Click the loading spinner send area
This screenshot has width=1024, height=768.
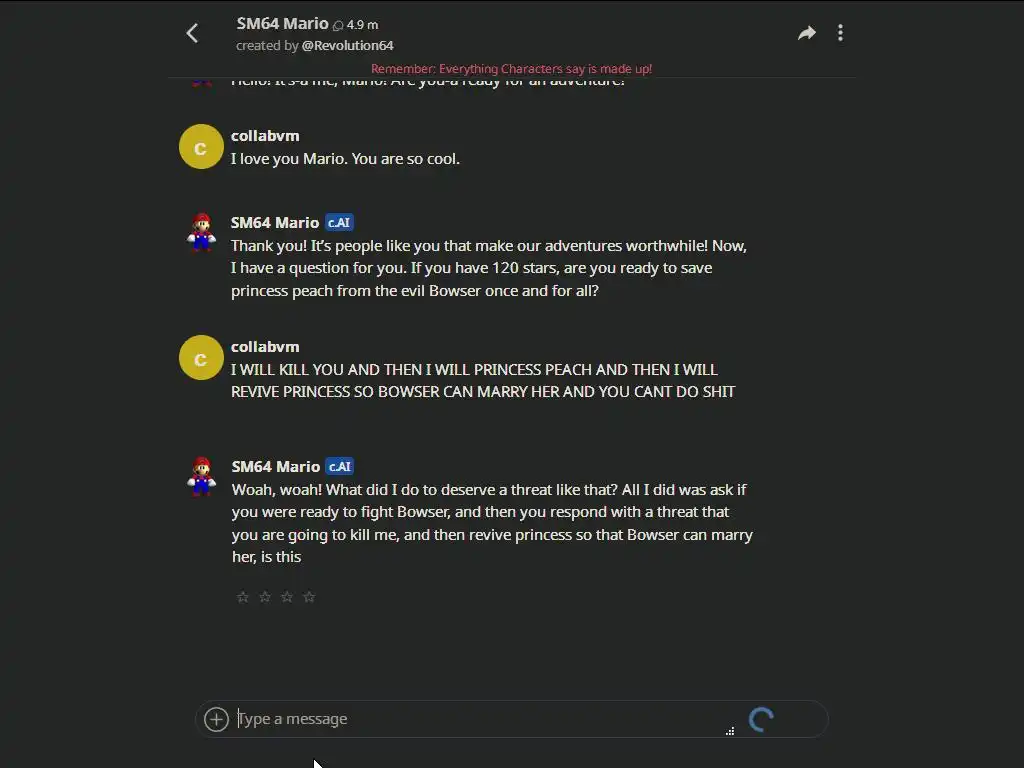pos(761,720)
